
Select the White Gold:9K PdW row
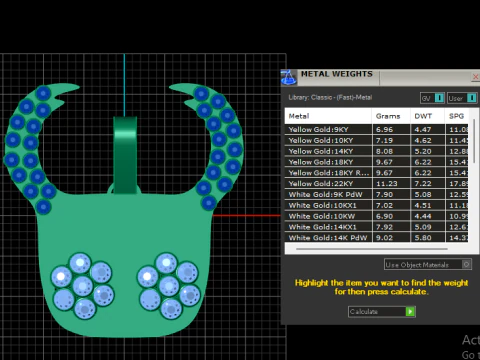377,194
